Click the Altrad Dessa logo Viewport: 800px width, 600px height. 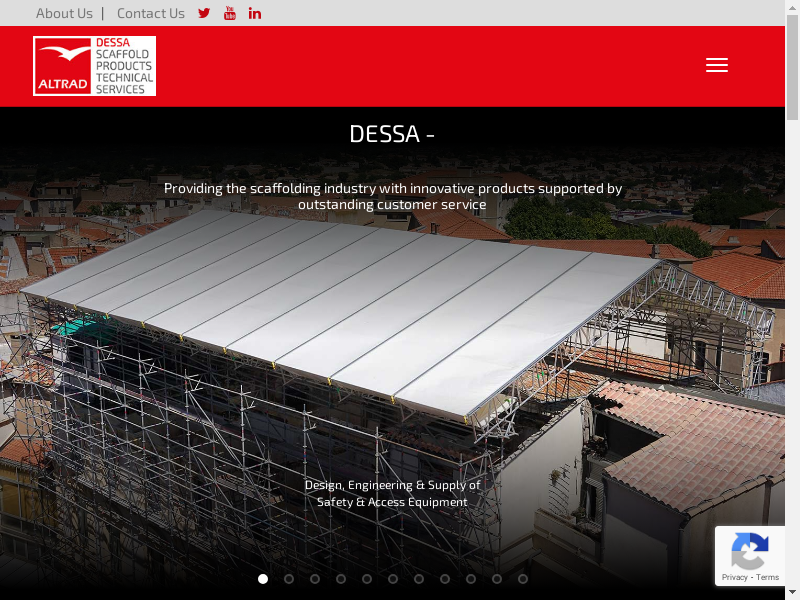click(x=95, y=66)
